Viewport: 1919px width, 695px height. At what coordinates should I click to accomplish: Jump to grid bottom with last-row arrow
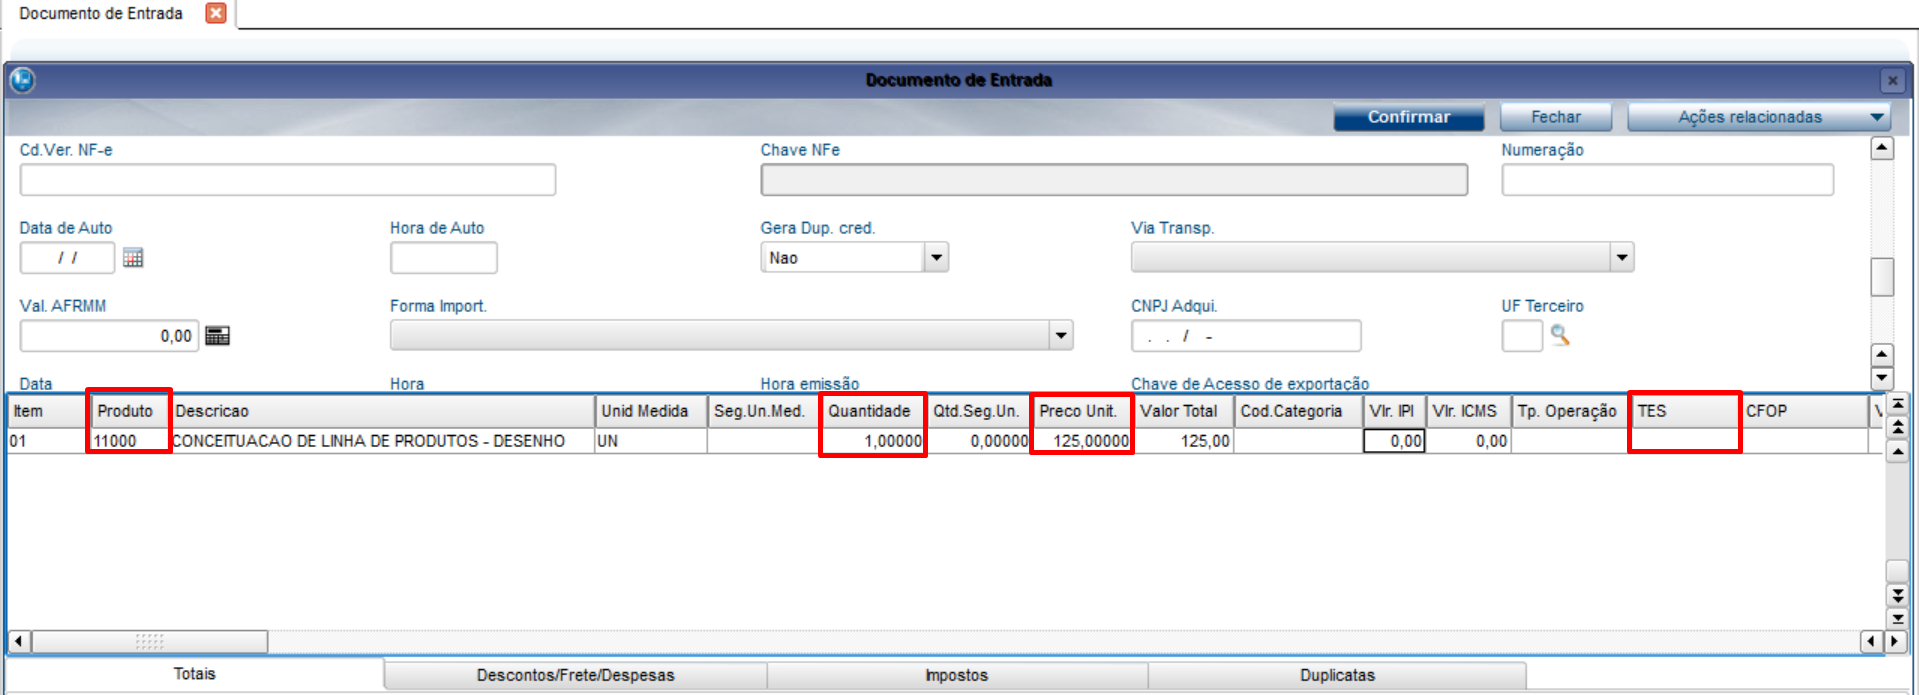pyautogui.click(x=1897, y=618)
